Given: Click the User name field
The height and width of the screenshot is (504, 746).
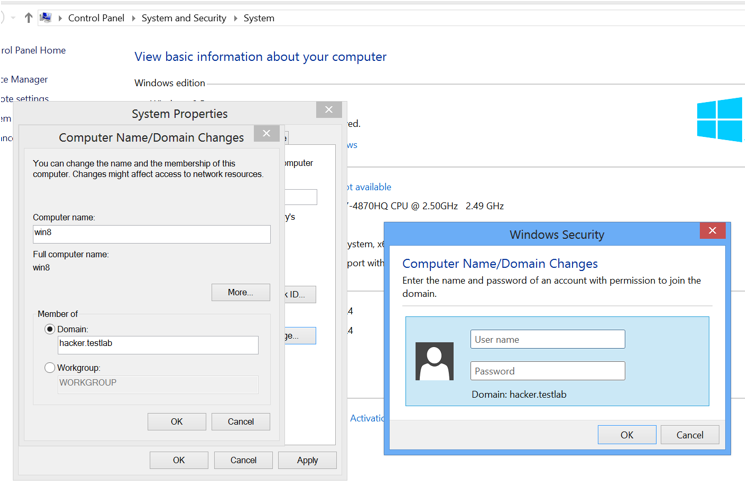Looking at the screenshot, I should coord(548,339).
